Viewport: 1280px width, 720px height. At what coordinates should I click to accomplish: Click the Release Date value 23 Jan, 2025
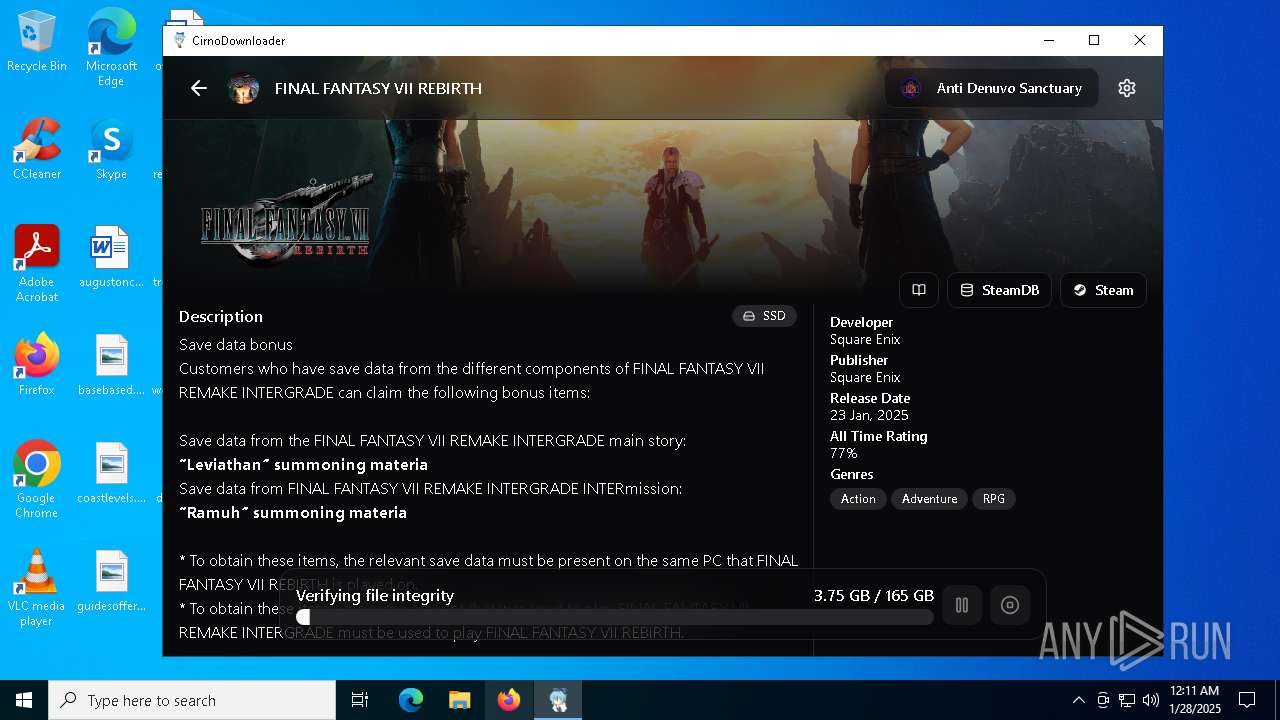(x=869, y=415)
